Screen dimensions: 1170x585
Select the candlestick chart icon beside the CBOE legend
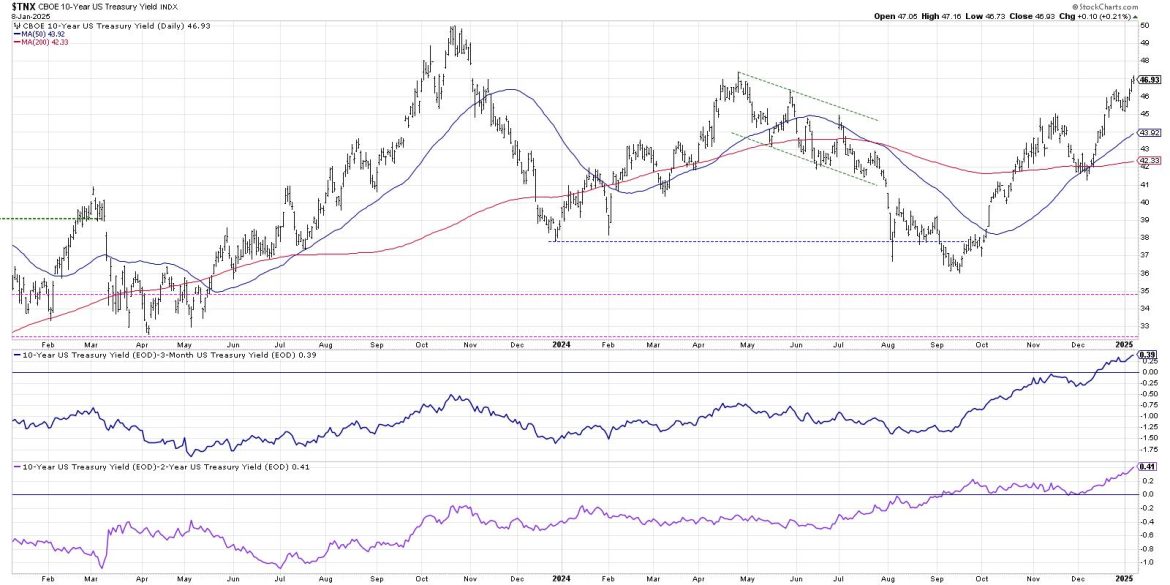coord(17,25)
